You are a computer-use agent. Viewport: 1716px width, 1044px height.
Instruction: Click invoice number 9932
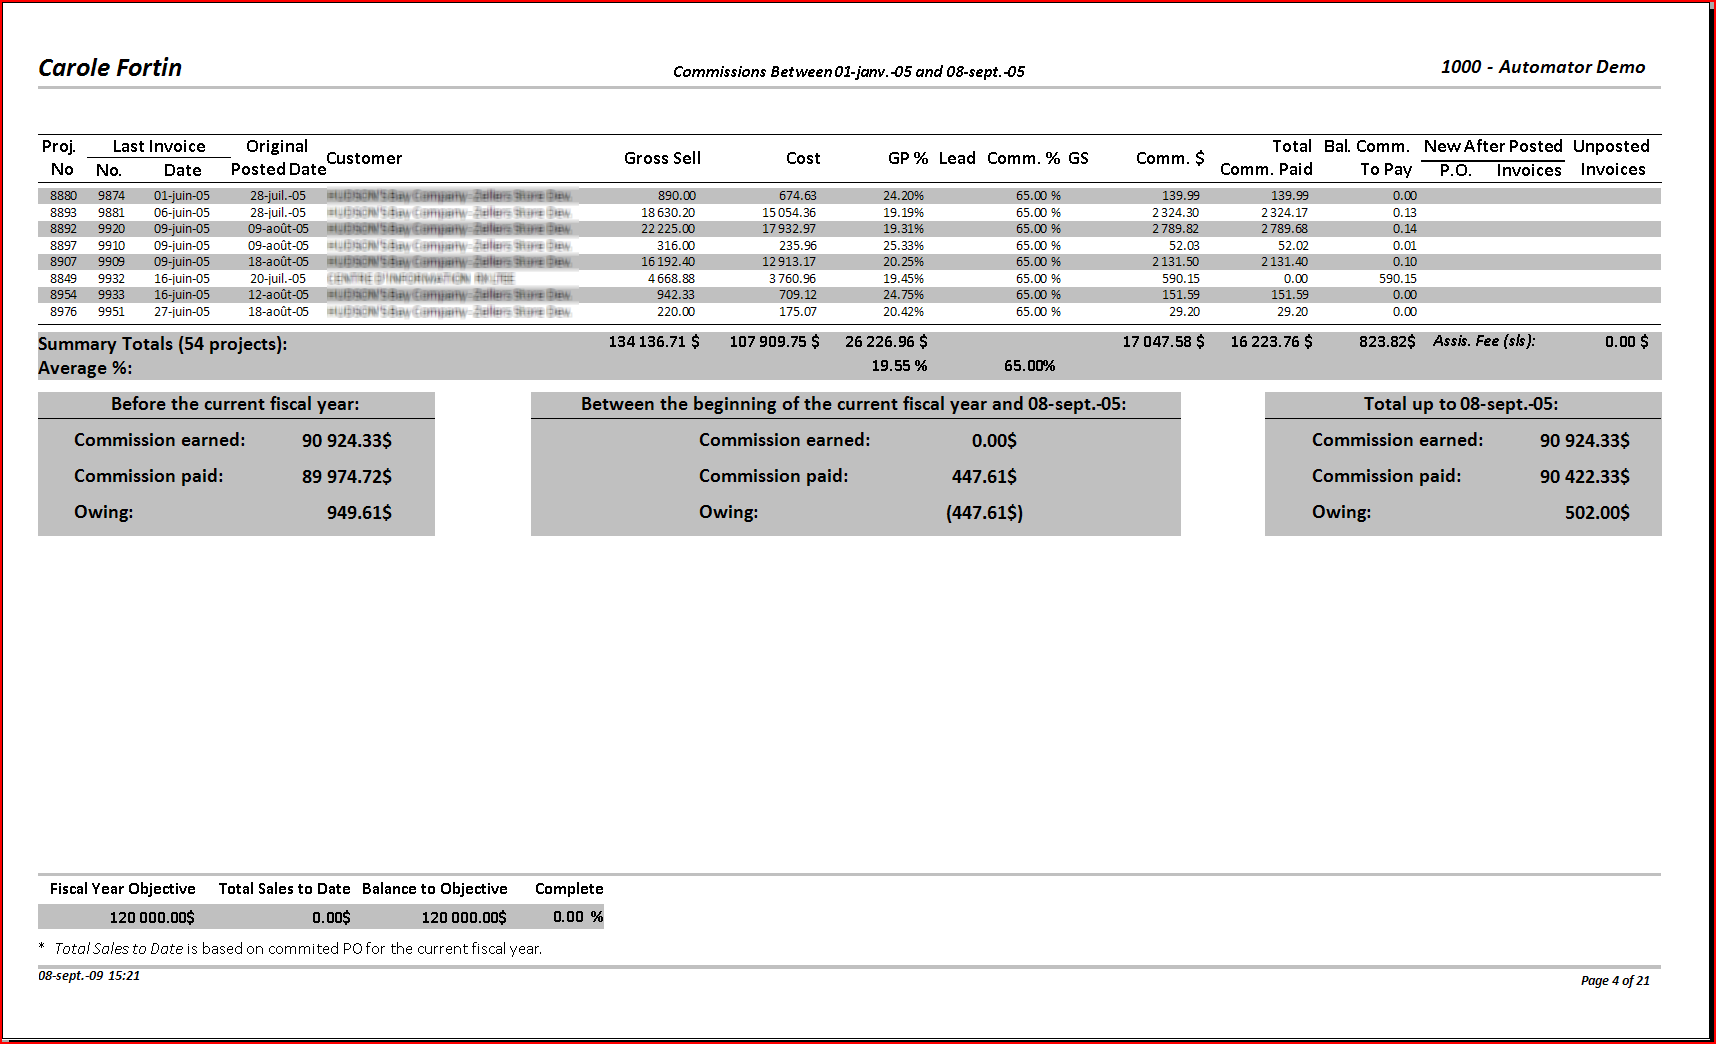[111, 279]
